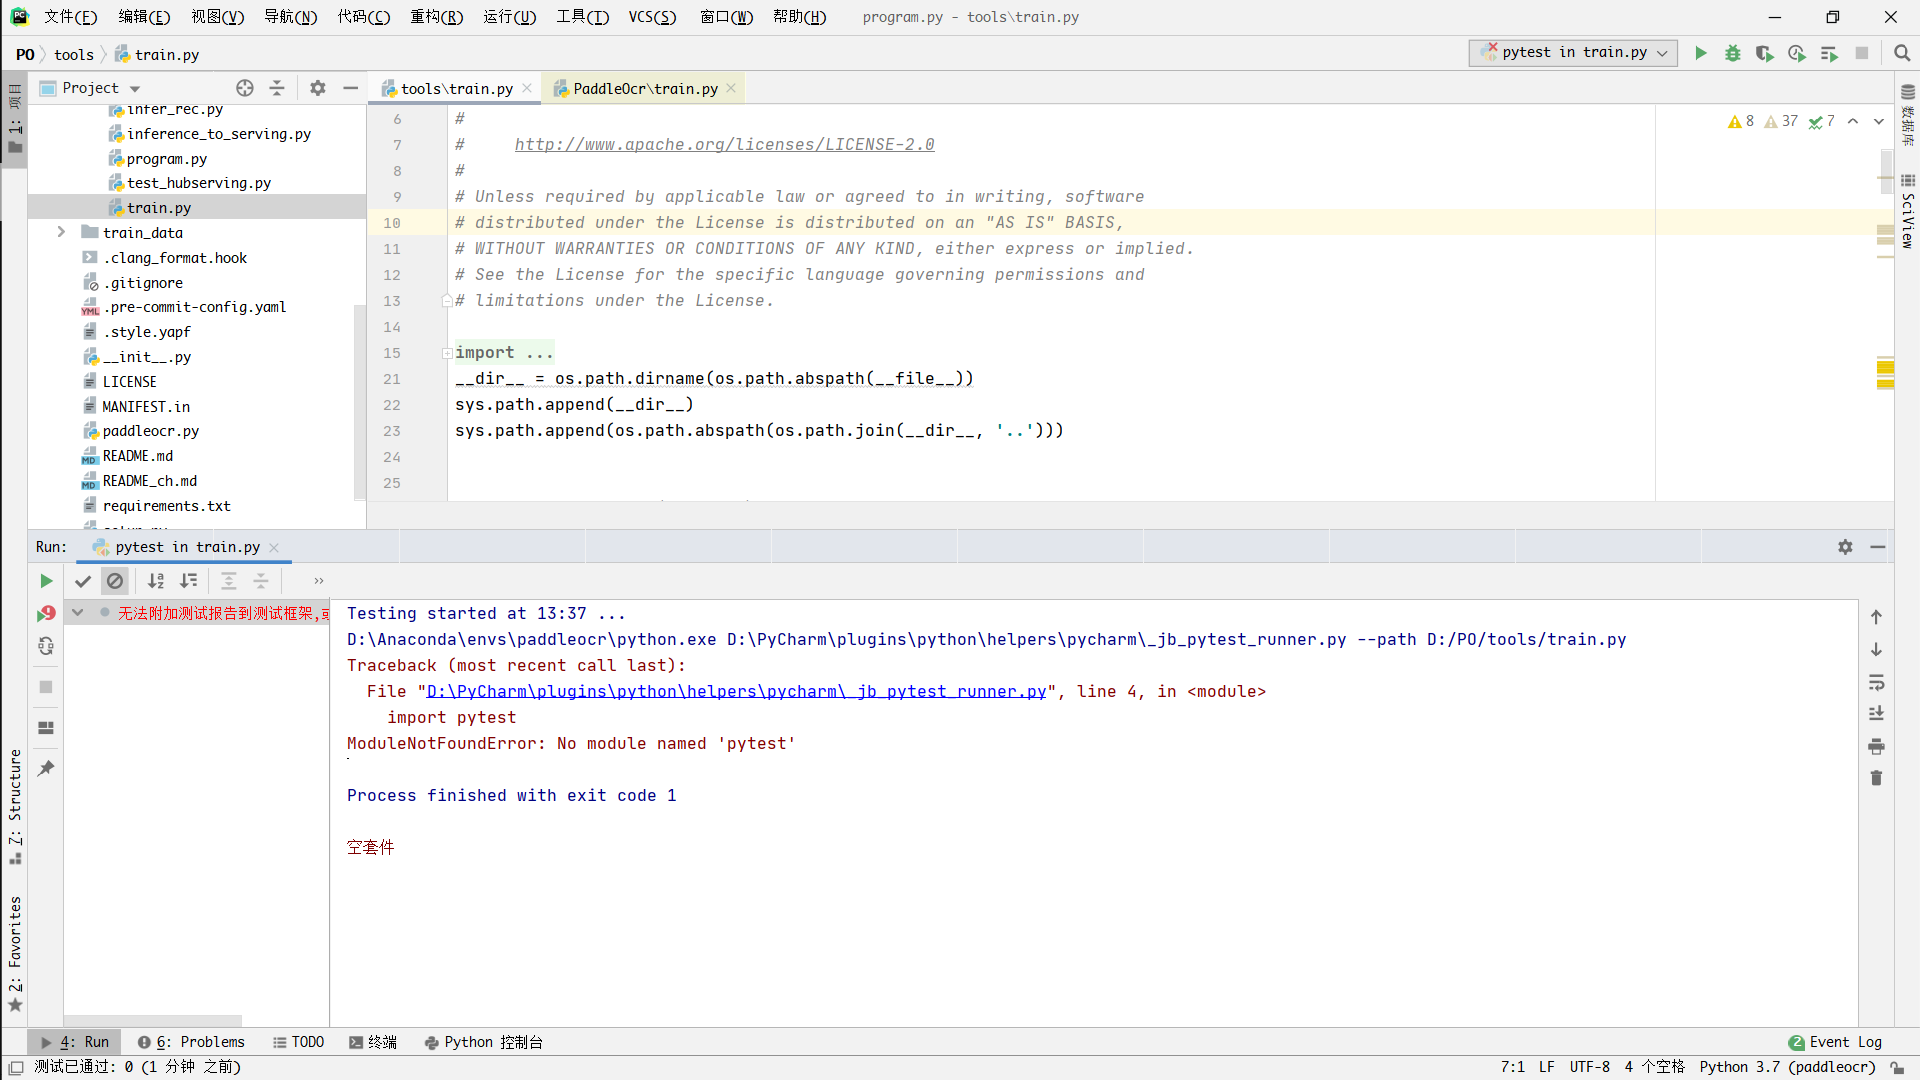Screen dimensions: 1920x1080
Task: Print the console output with the printer icon
Action: point(1876,746)
